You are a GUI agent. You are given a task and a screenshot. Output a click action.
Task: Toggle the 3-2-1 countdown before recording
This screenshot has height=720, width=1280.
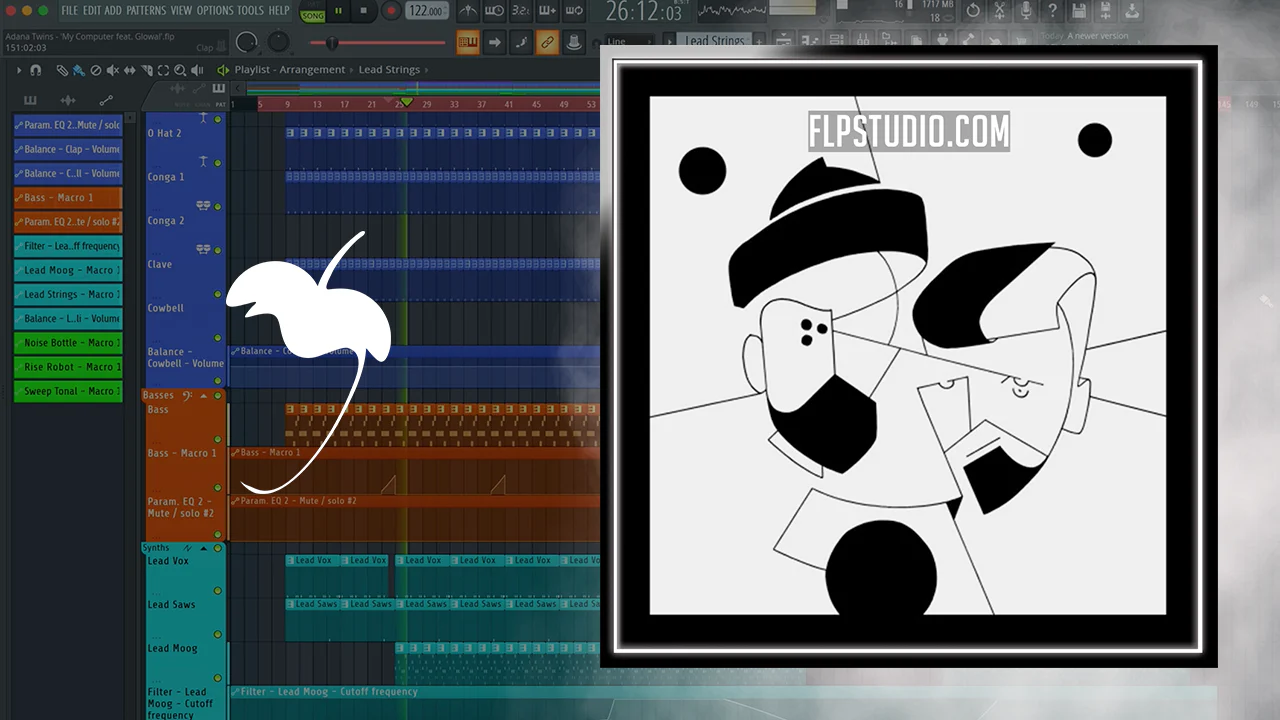pyautogui.click(x=521, y=12)
